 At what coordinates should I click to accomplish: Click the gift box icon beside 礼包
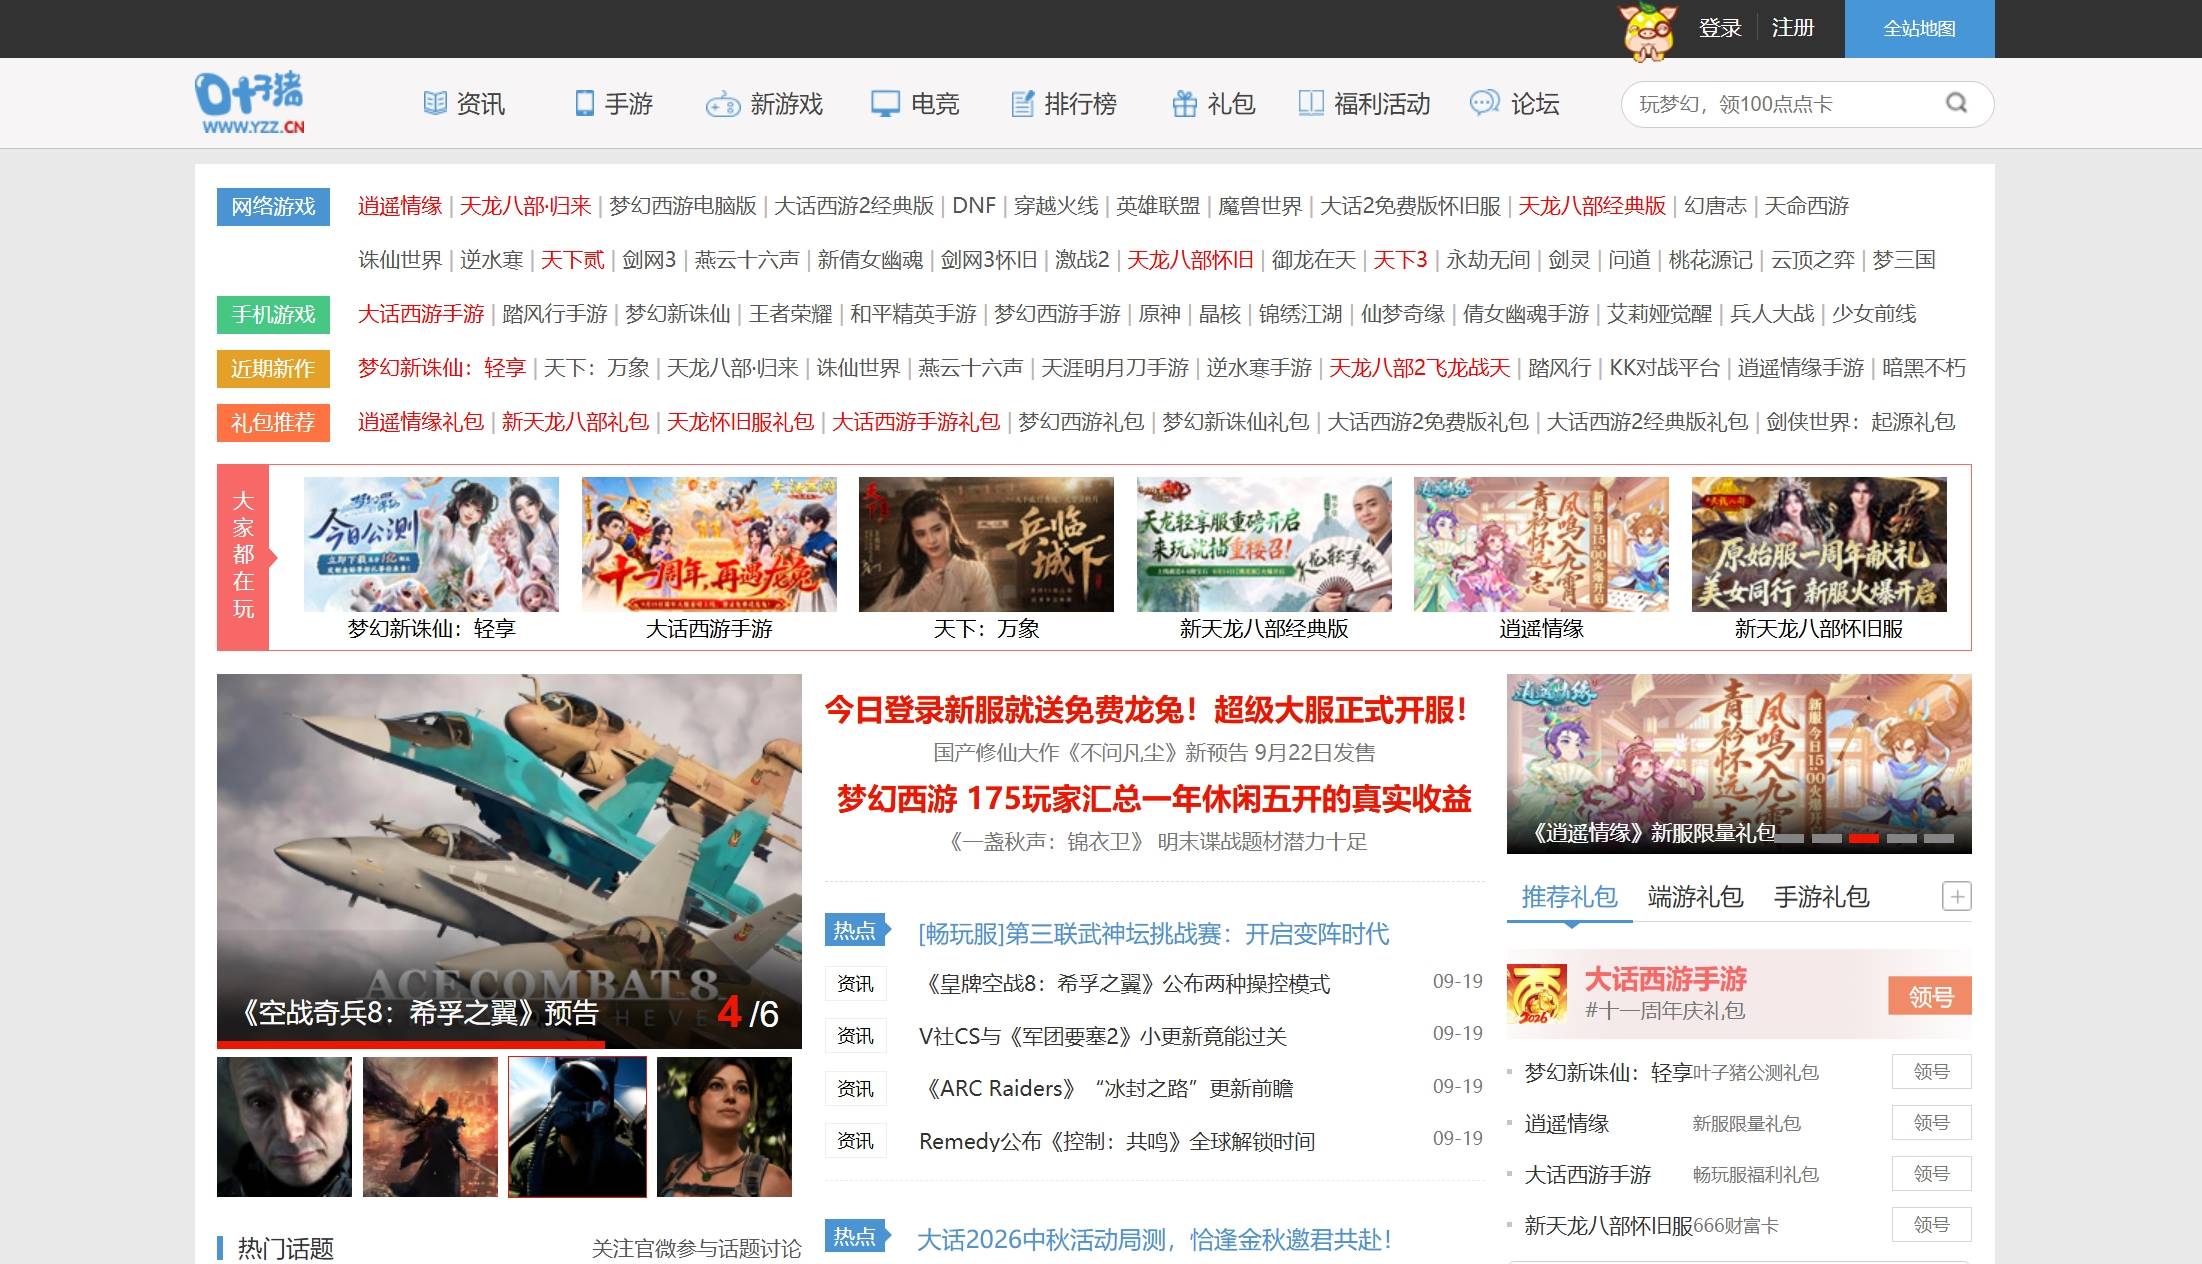[x=1185, y=103]
